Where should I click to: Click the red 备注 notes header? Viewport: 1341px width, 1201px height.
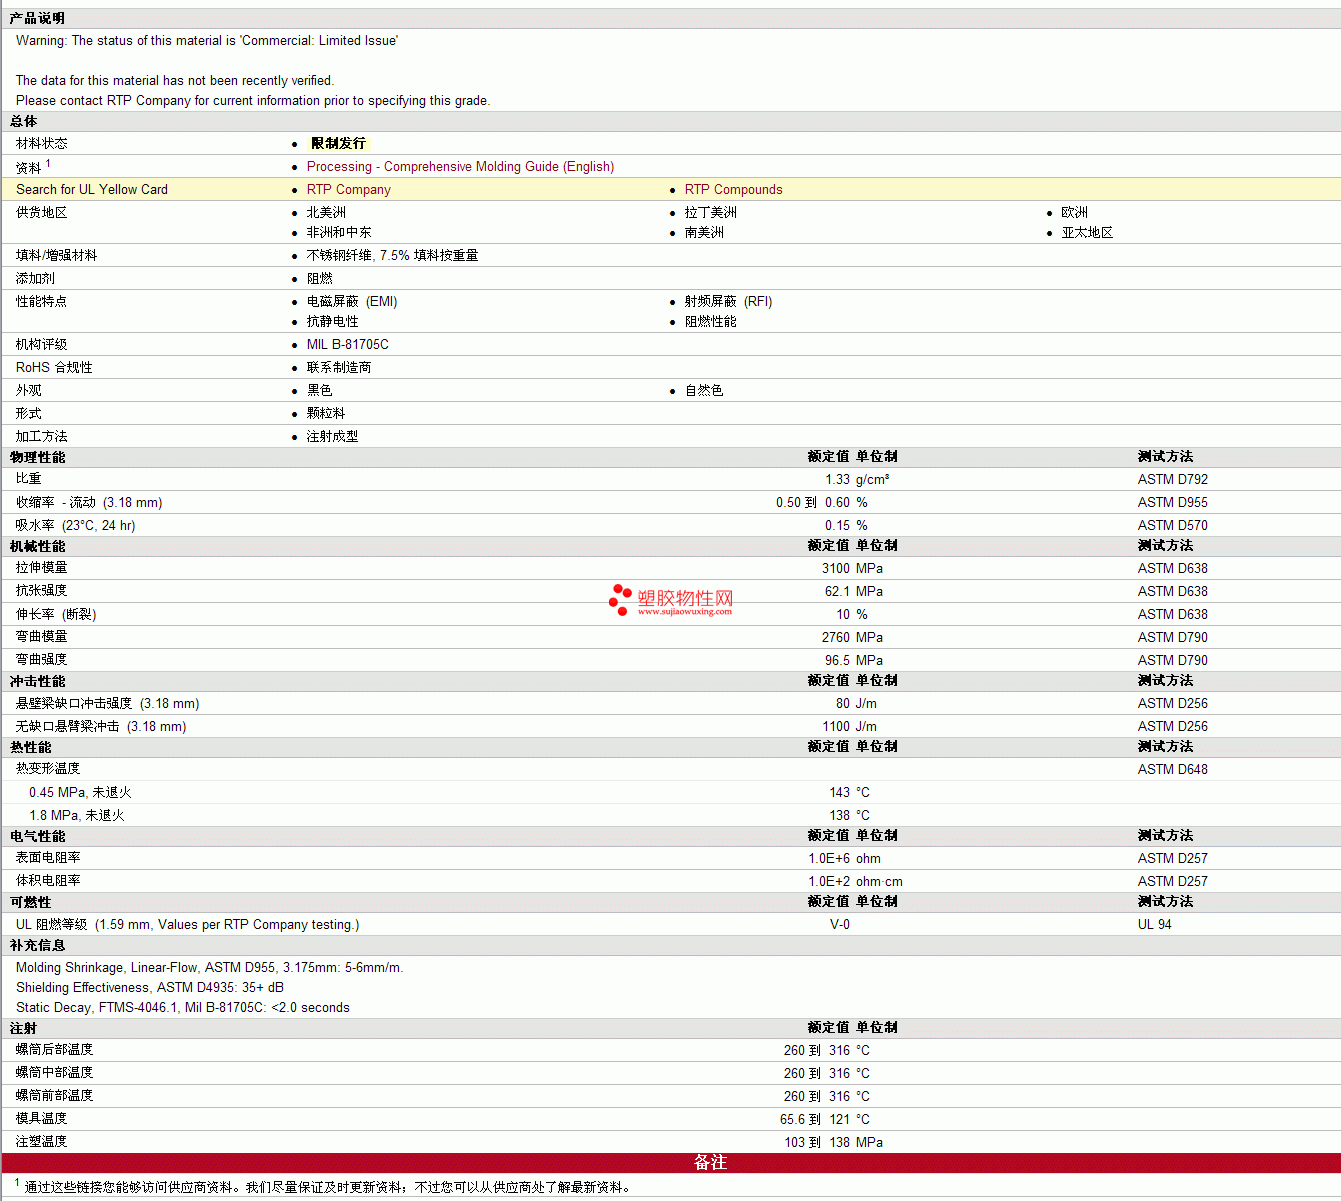coord(710,1163)
